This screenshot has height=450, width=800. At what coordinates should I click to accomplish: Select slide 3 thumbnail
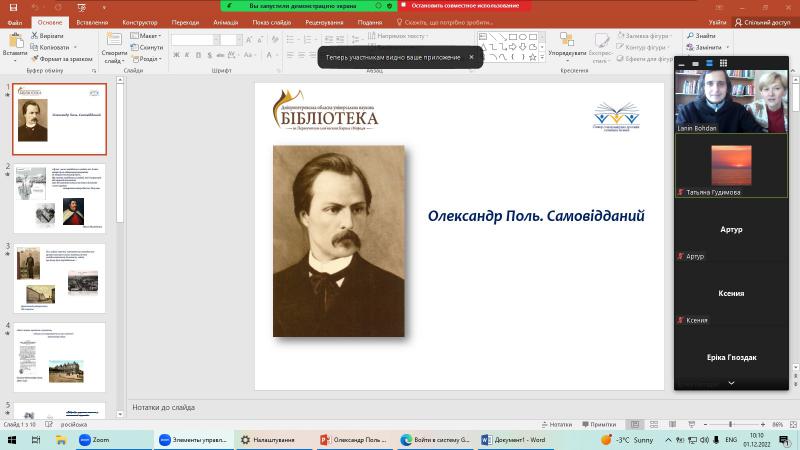[59, 278]
